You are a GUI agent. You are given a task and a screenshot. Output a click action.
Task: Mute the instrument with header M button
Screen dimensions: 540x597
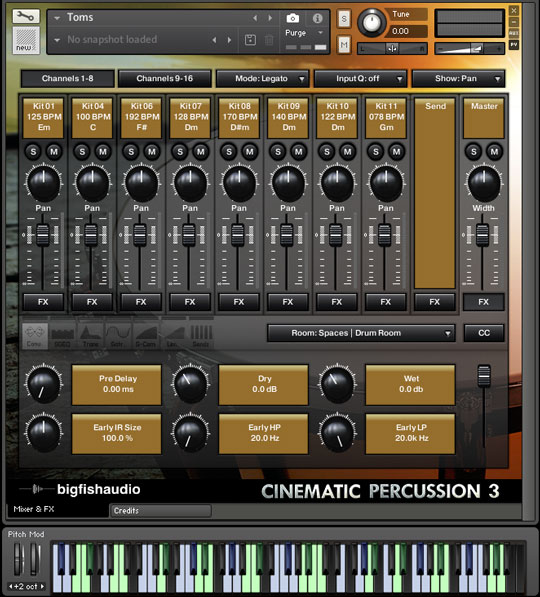pyautogui.click(x=344, y=45)
